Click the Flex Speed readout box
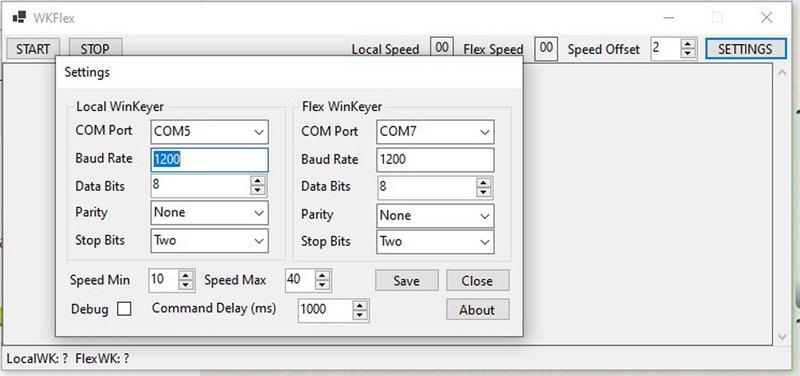This screenshot has height=376, width=800. click(546, 48)
